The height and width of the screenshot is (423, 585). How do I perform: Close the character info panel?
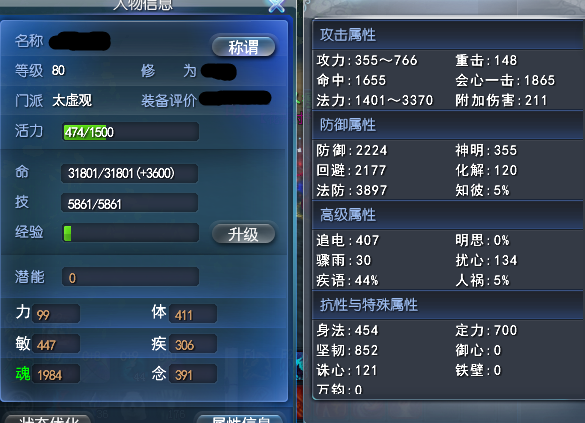277,5
